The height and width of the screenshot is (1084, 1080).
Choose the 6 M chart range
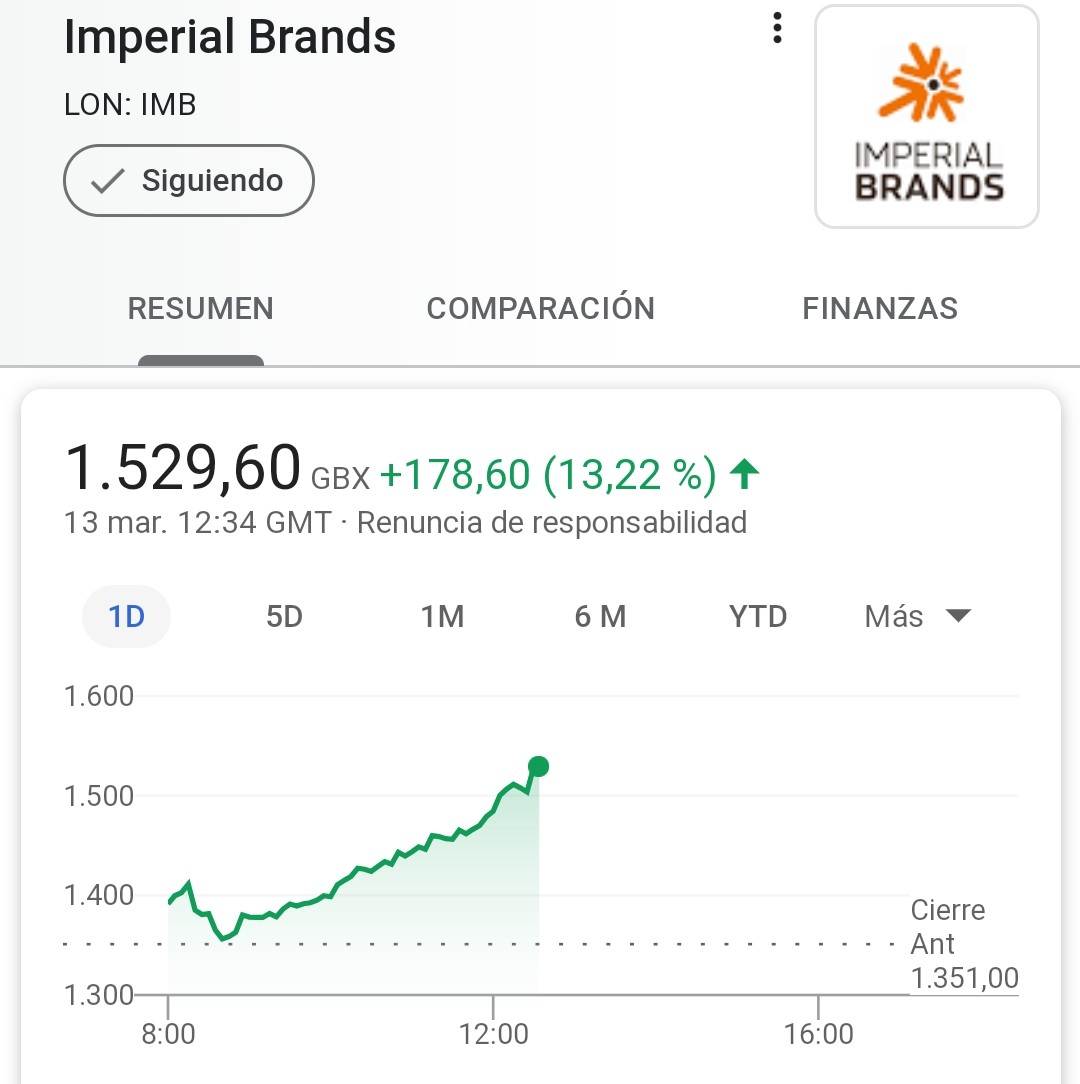tap(600, 617)
